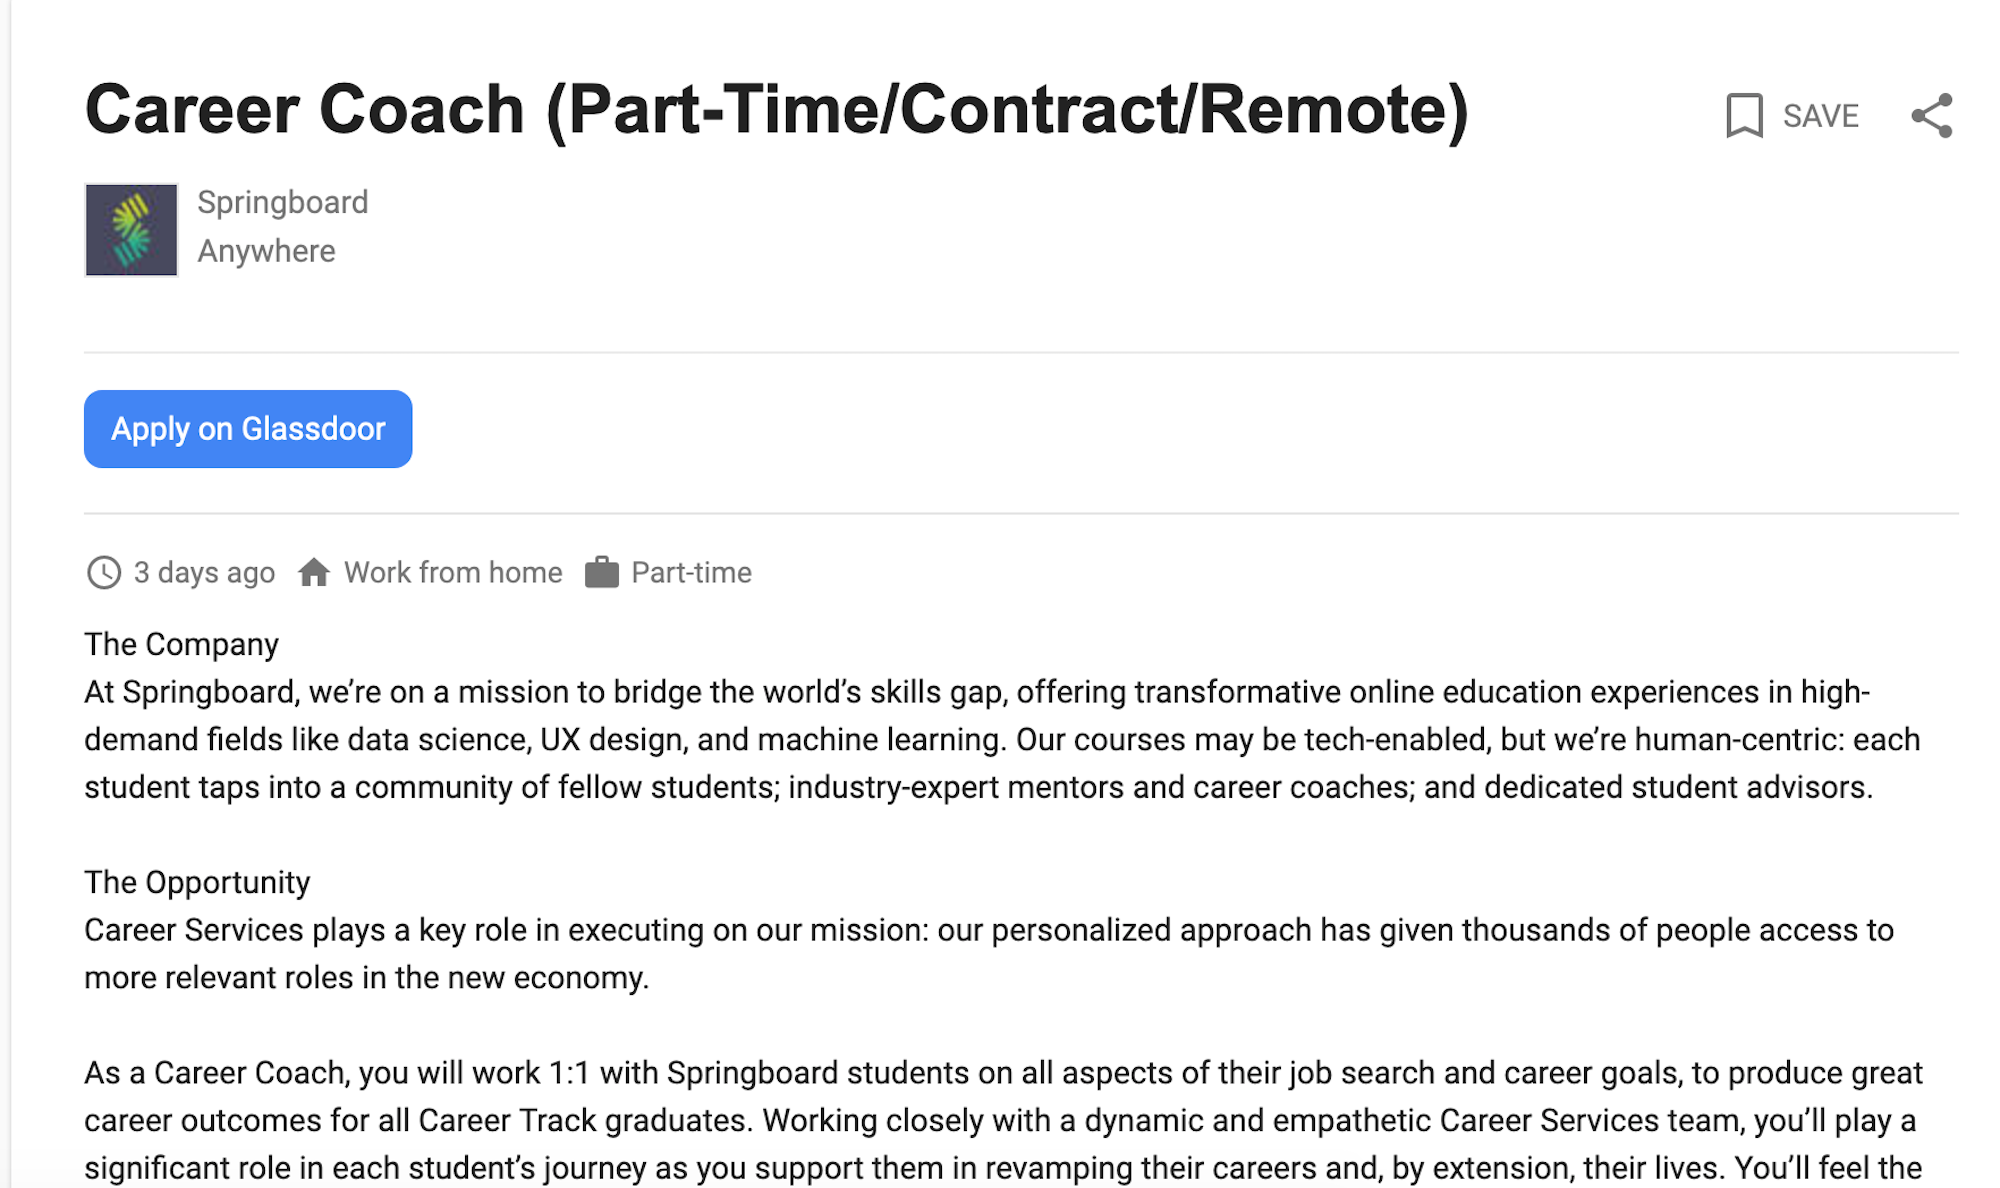The height and width of the screenshot is (1188, 2000).
Task: Click the house icon for work from home
Action: pyautogui.click(x=314, y=573)
